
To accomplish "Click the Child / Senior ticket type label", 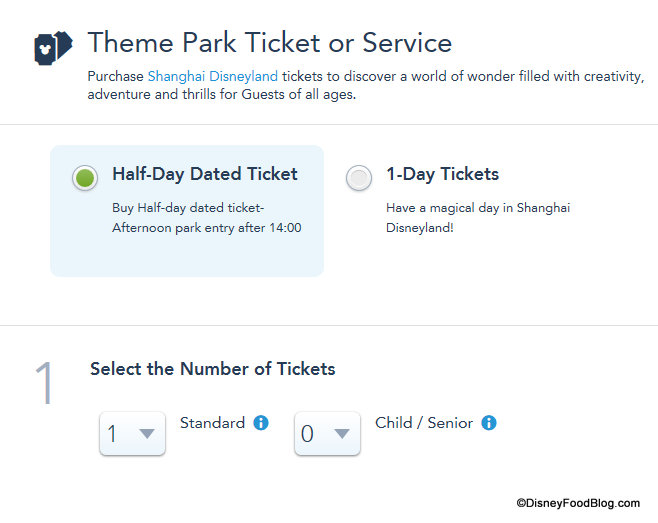I will (x=424, y=423).
